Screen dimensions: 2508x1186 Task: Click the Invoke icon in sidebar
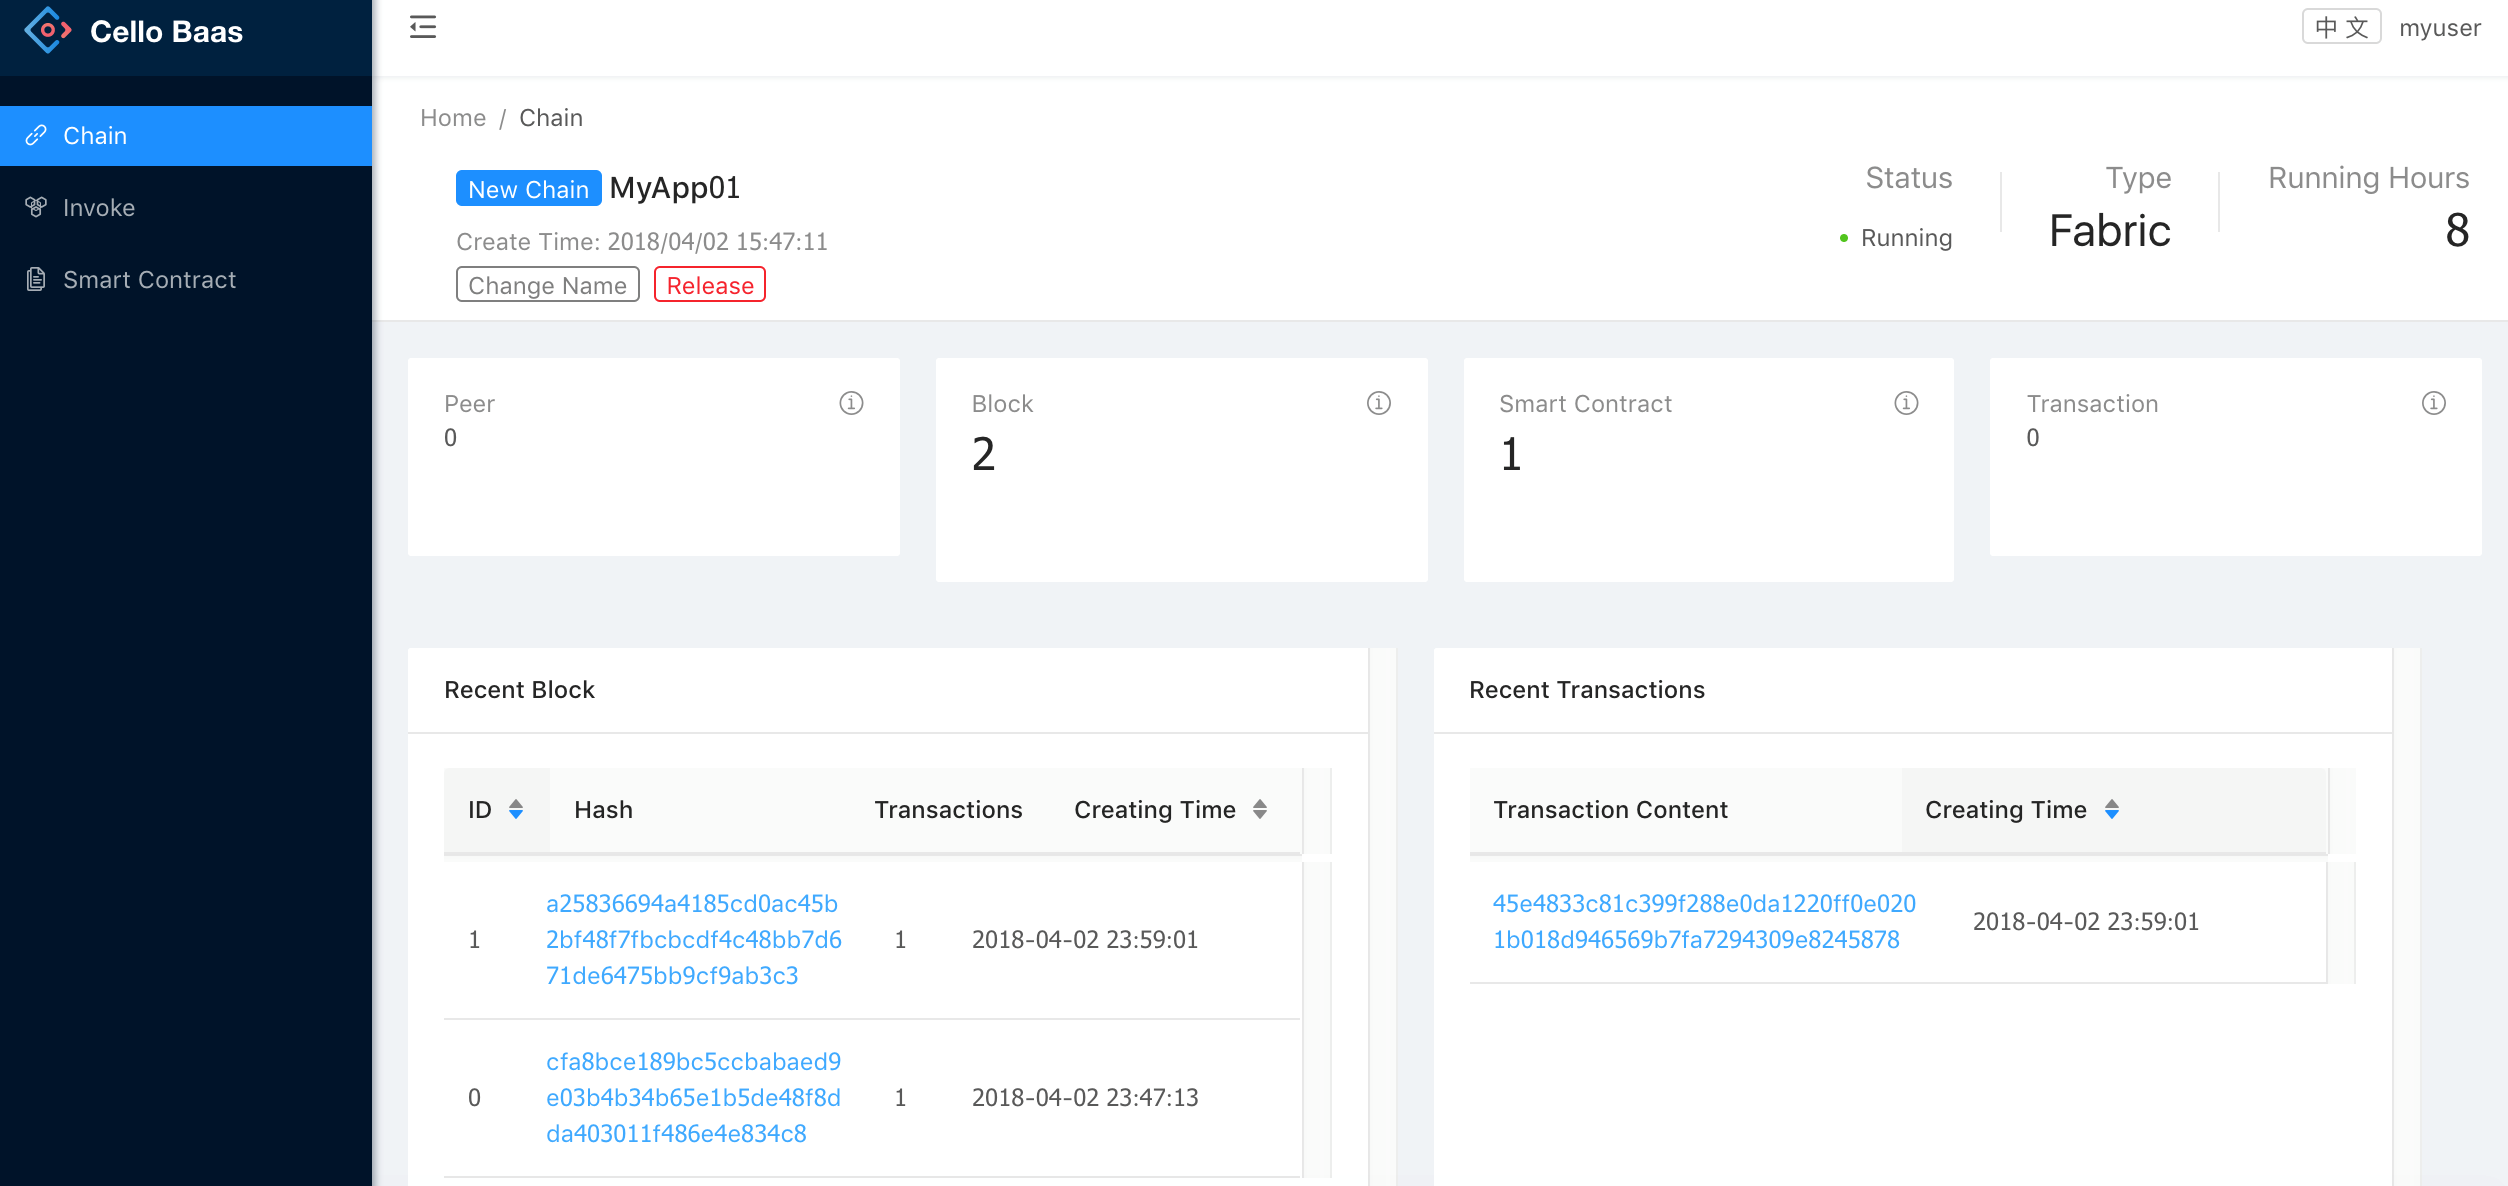[36, 207]
